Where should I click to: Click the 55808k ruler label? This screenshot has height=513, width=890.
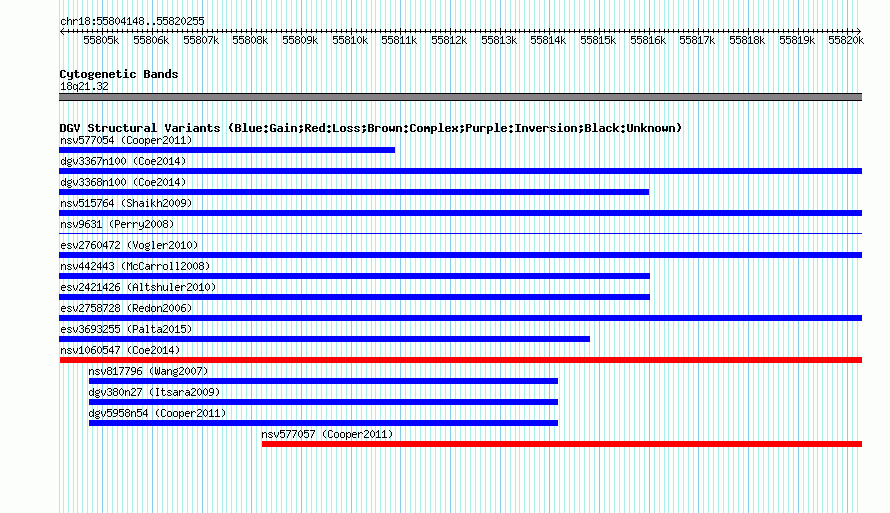(250, 40)
